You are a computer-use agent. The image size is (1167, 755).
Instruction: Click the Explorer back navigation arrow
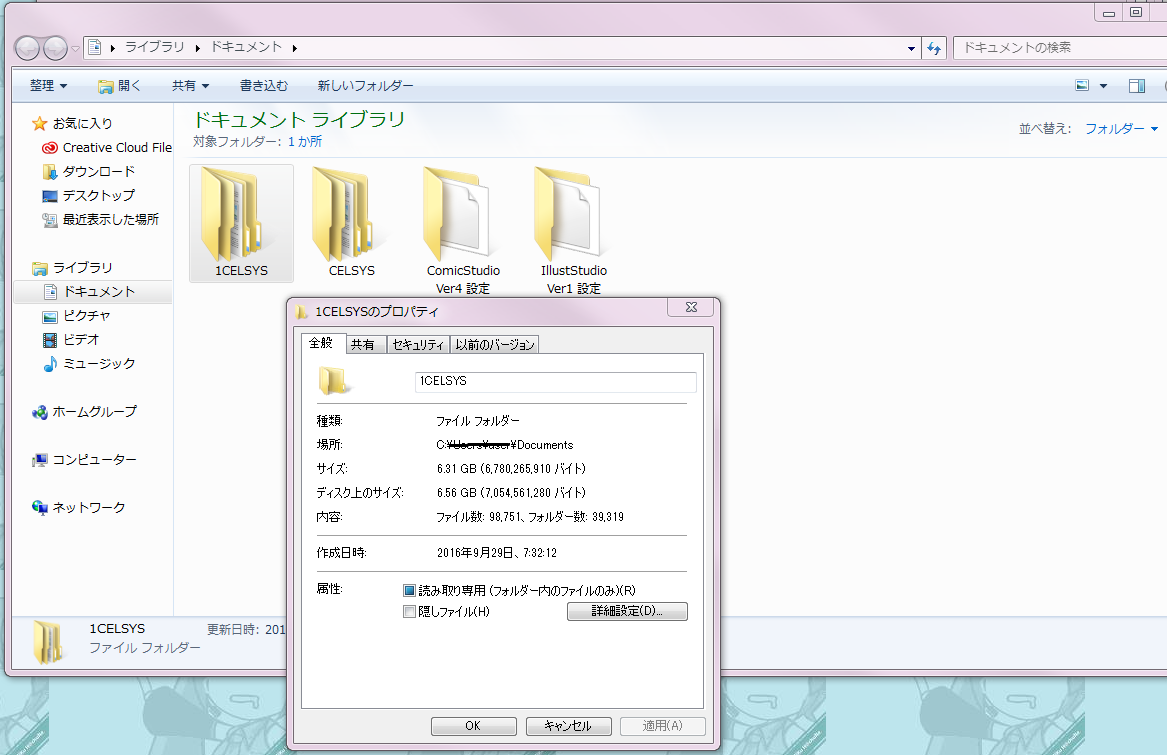point(28,48)
